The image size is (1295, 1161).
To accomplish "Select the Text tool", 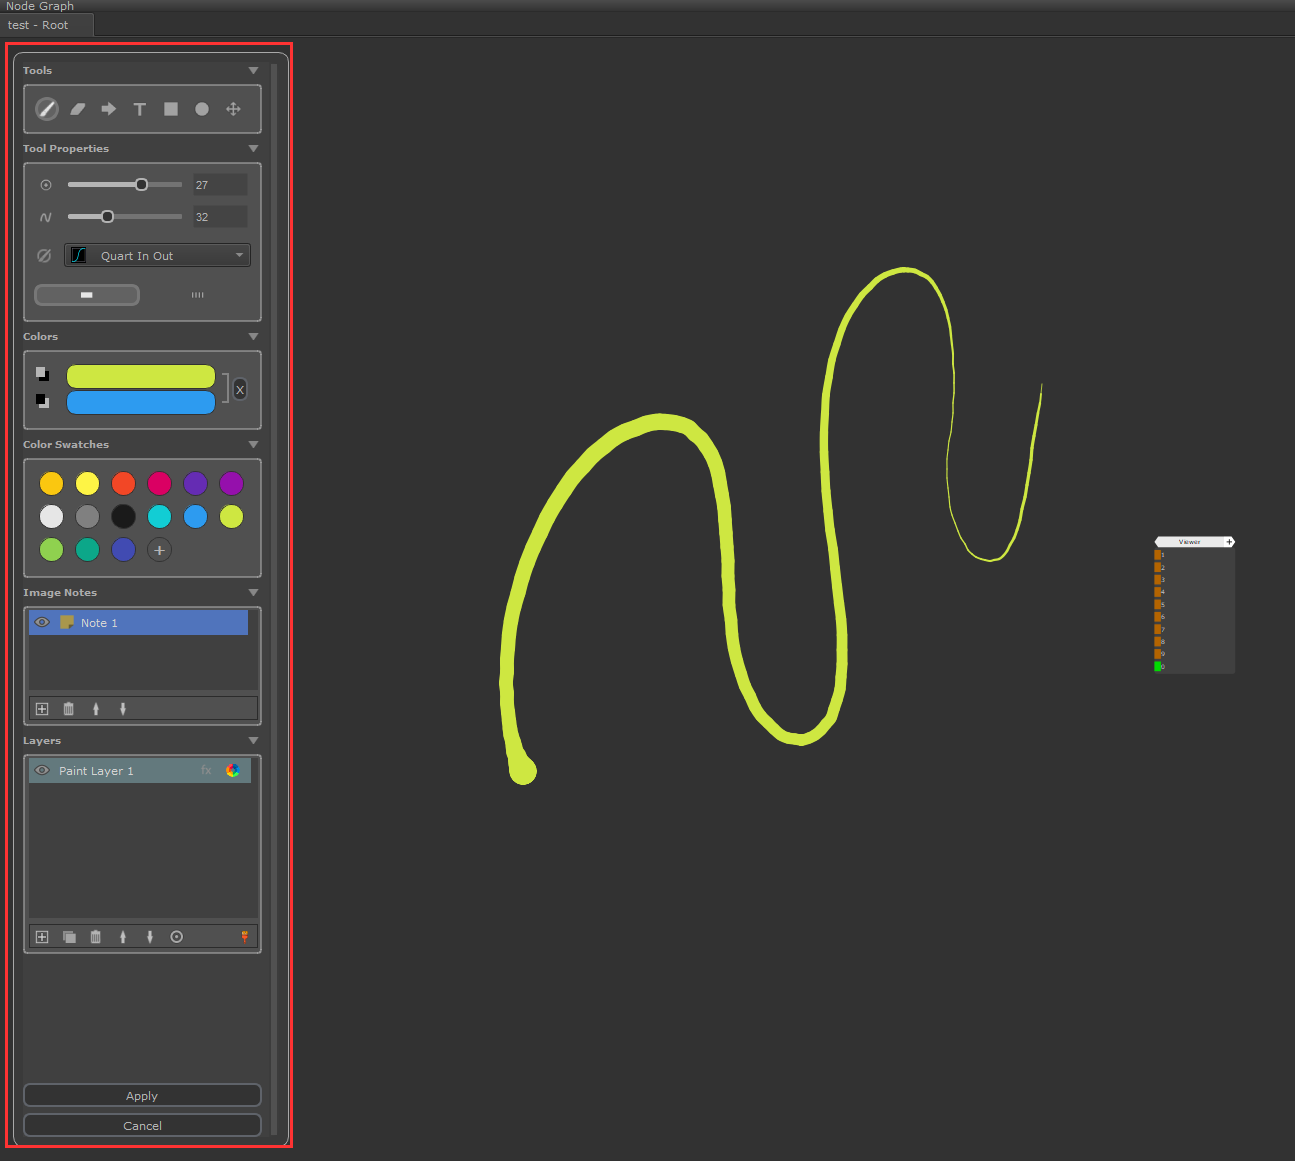I will [x=140, y=109].
